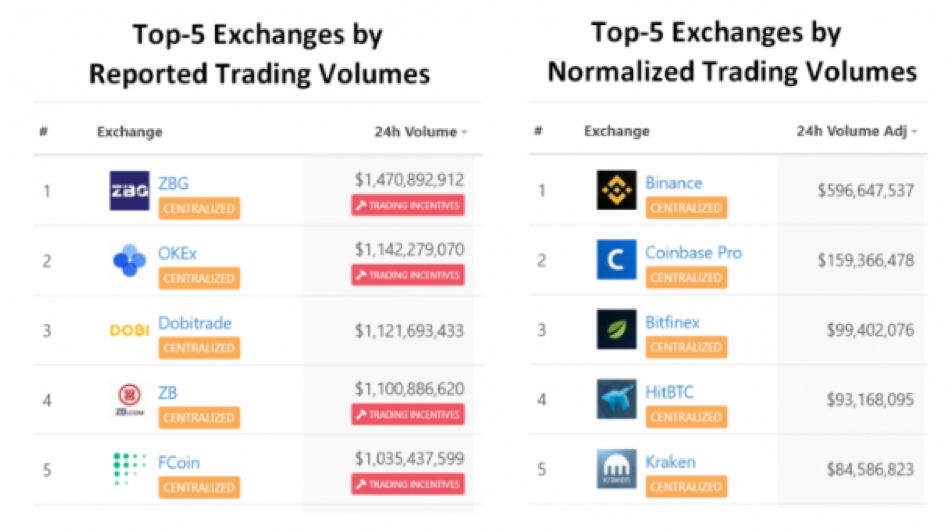This screenshot has height=531, width=945.
Task: Click FCoin's Trading Incentives badge
Action: click(x=408, y=484)
